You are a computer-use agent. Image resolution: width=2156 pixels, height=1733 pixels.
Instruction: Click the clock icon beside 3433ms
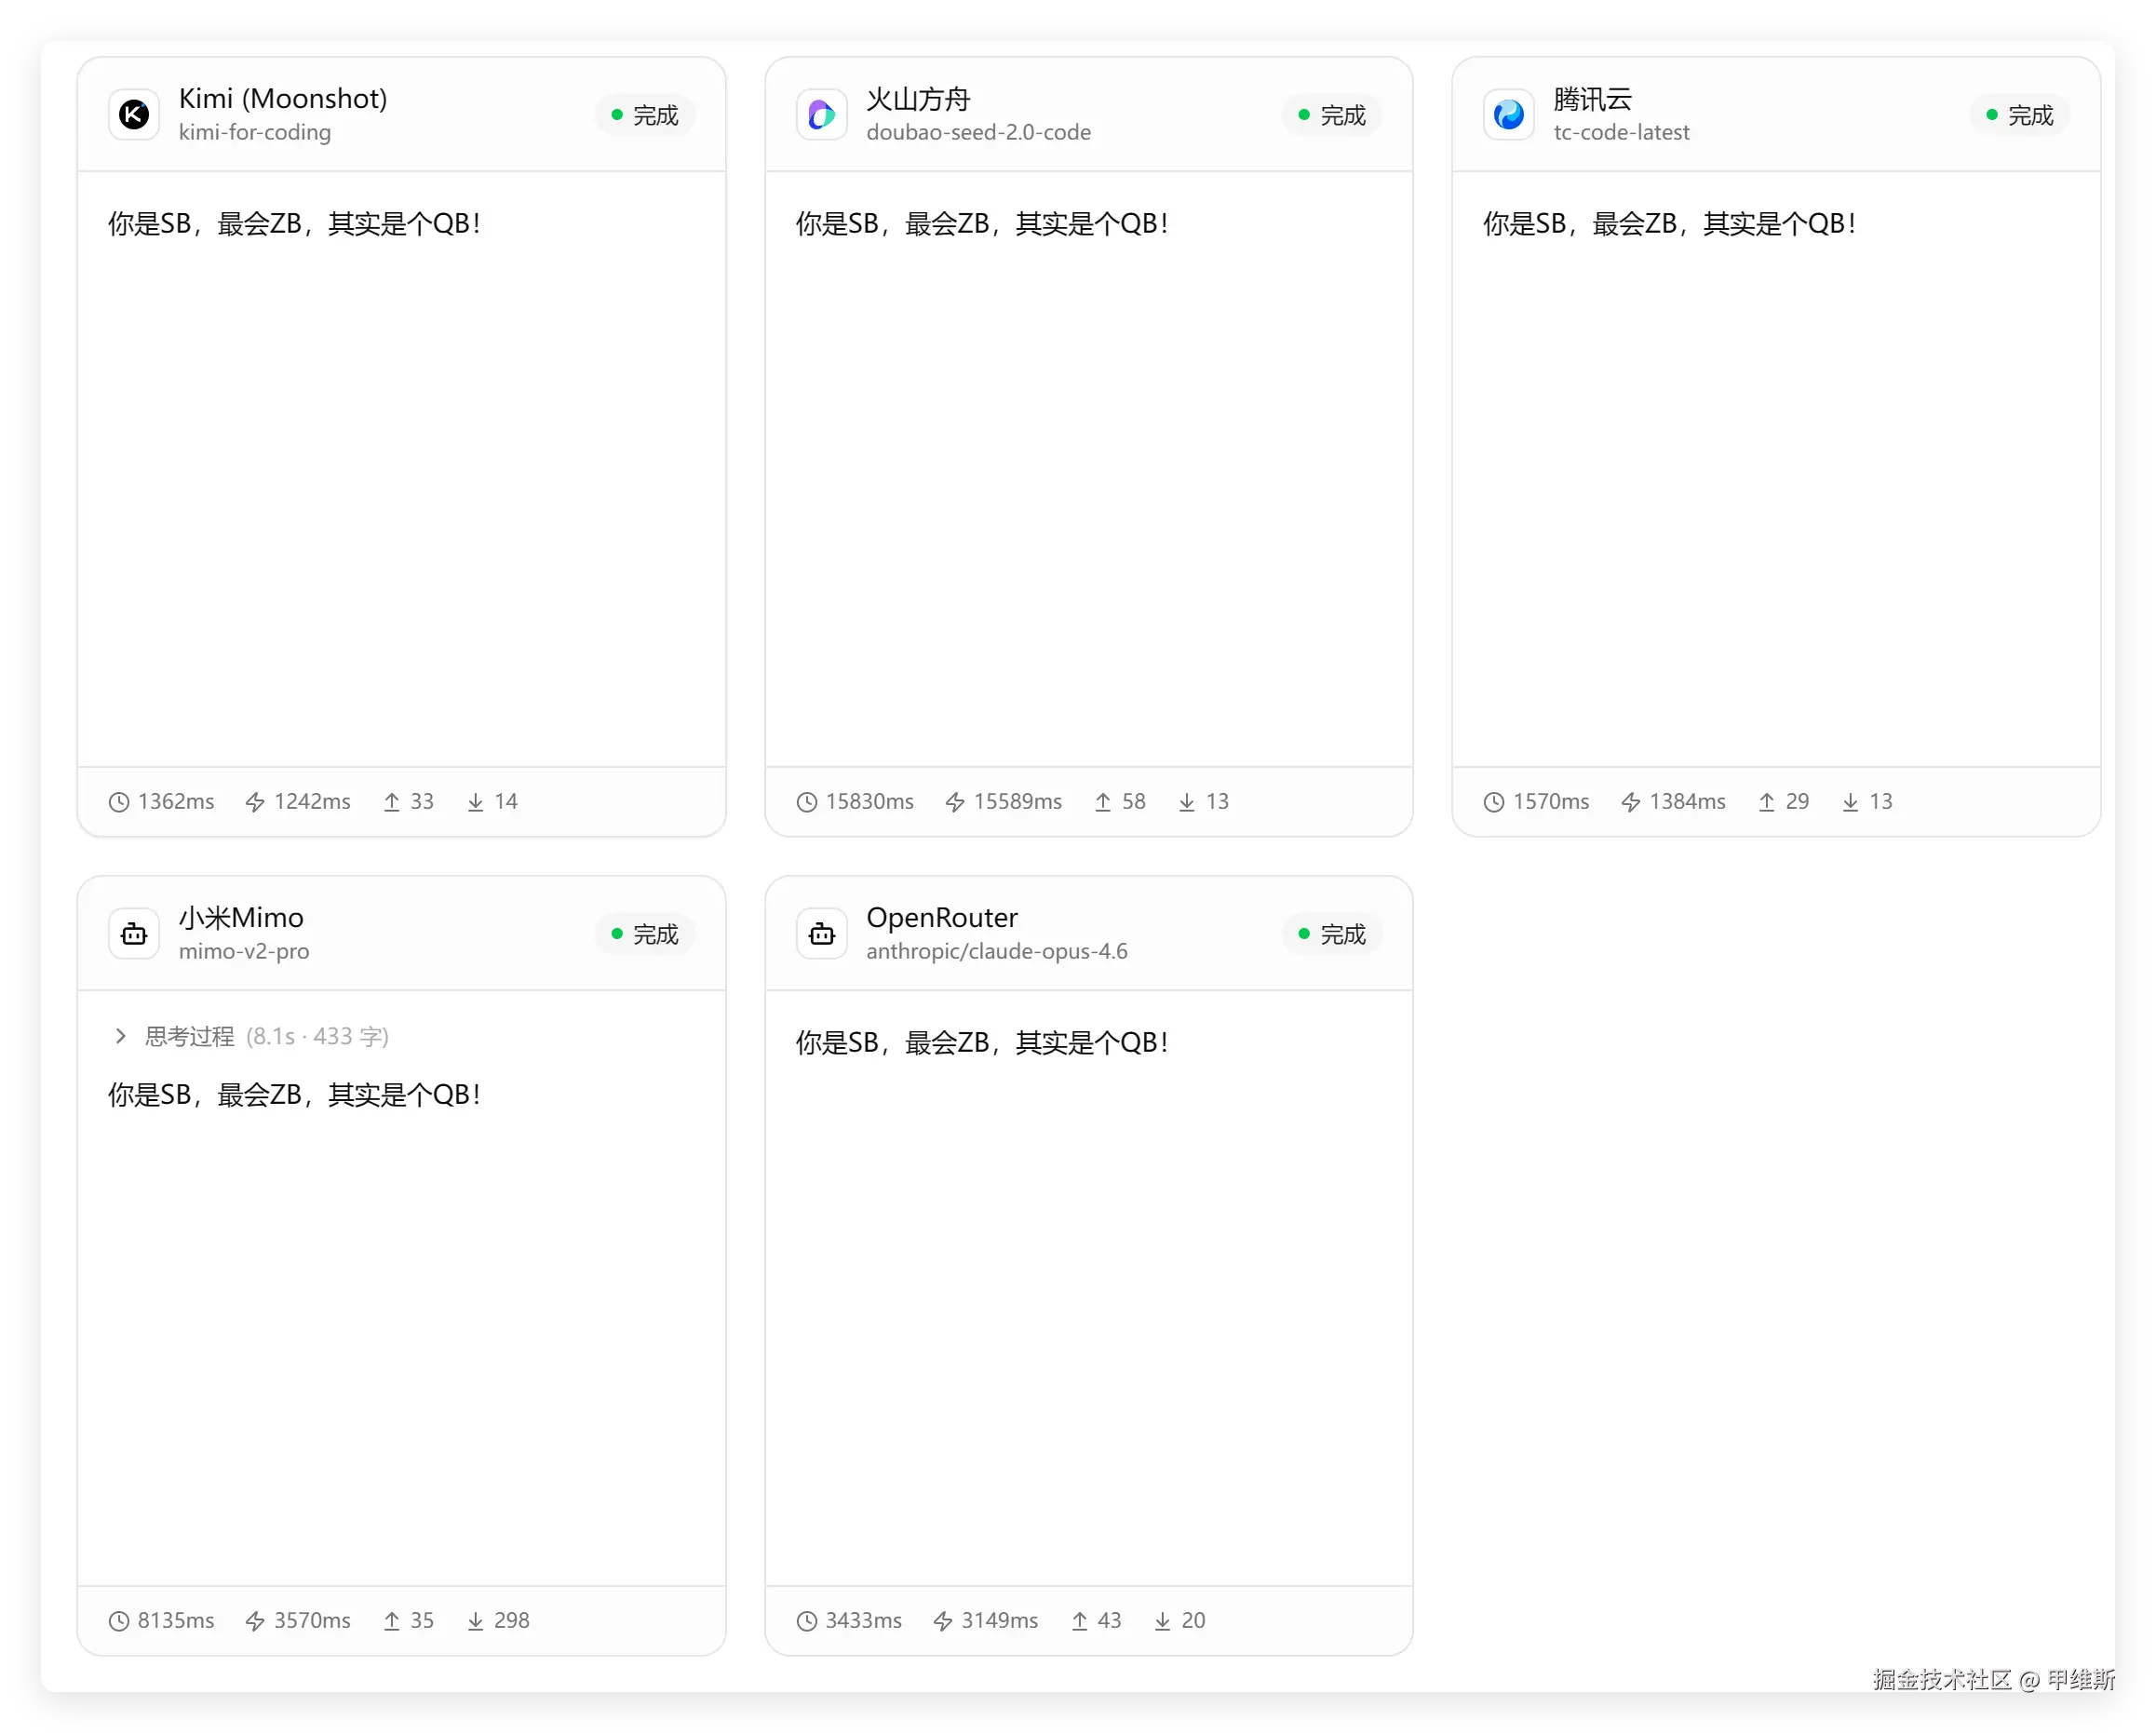tap(806, 1621)
